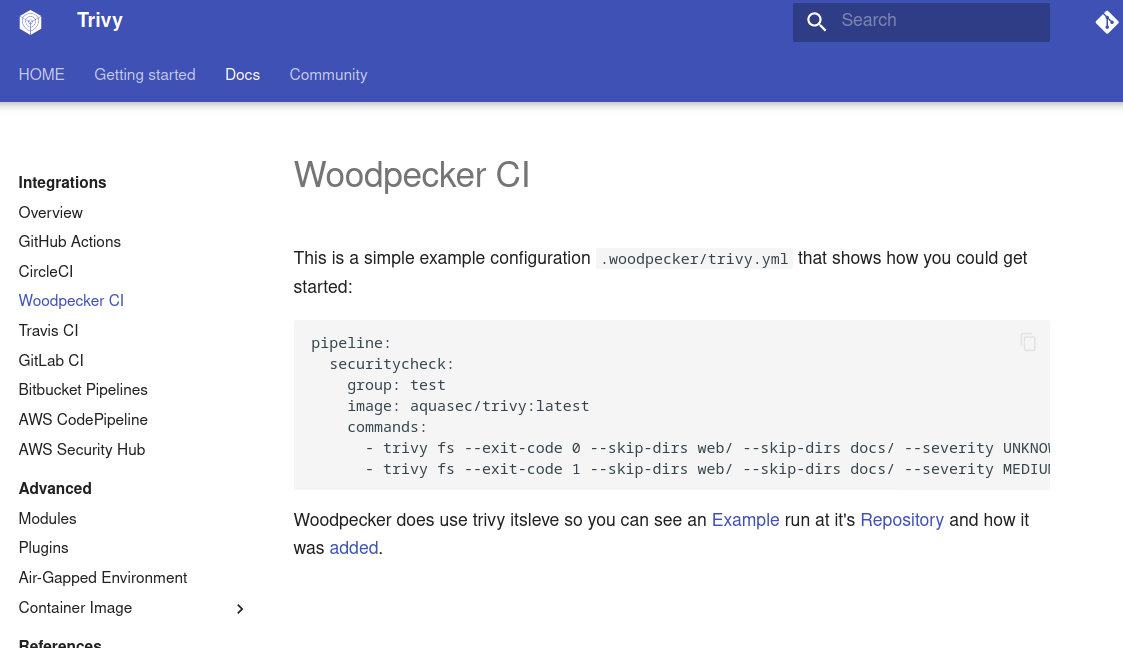This screenshot has width=1123, height=648.
Task: Click the 'added' link
Action: click(354, 548)
